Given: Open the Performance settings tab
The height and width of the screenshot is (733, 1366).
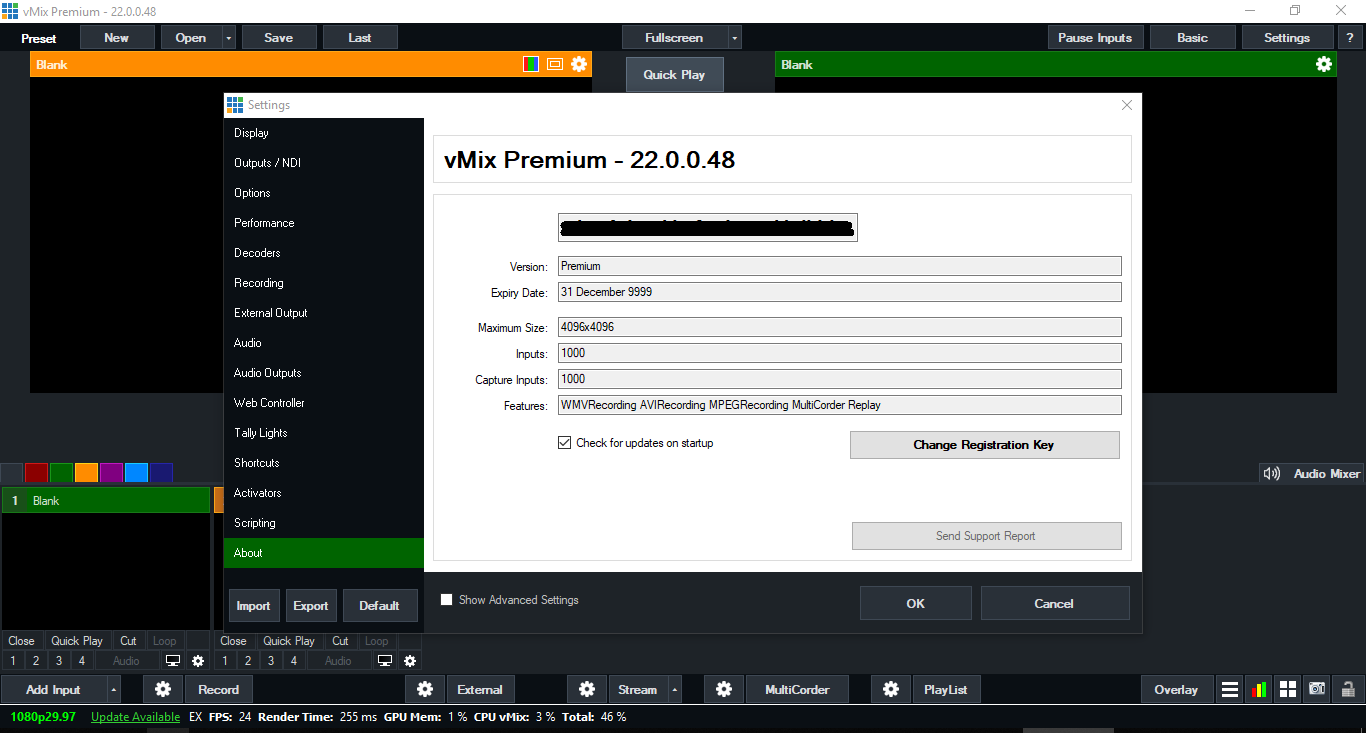Looking at the screenshot, I should (x=324, y=223).
